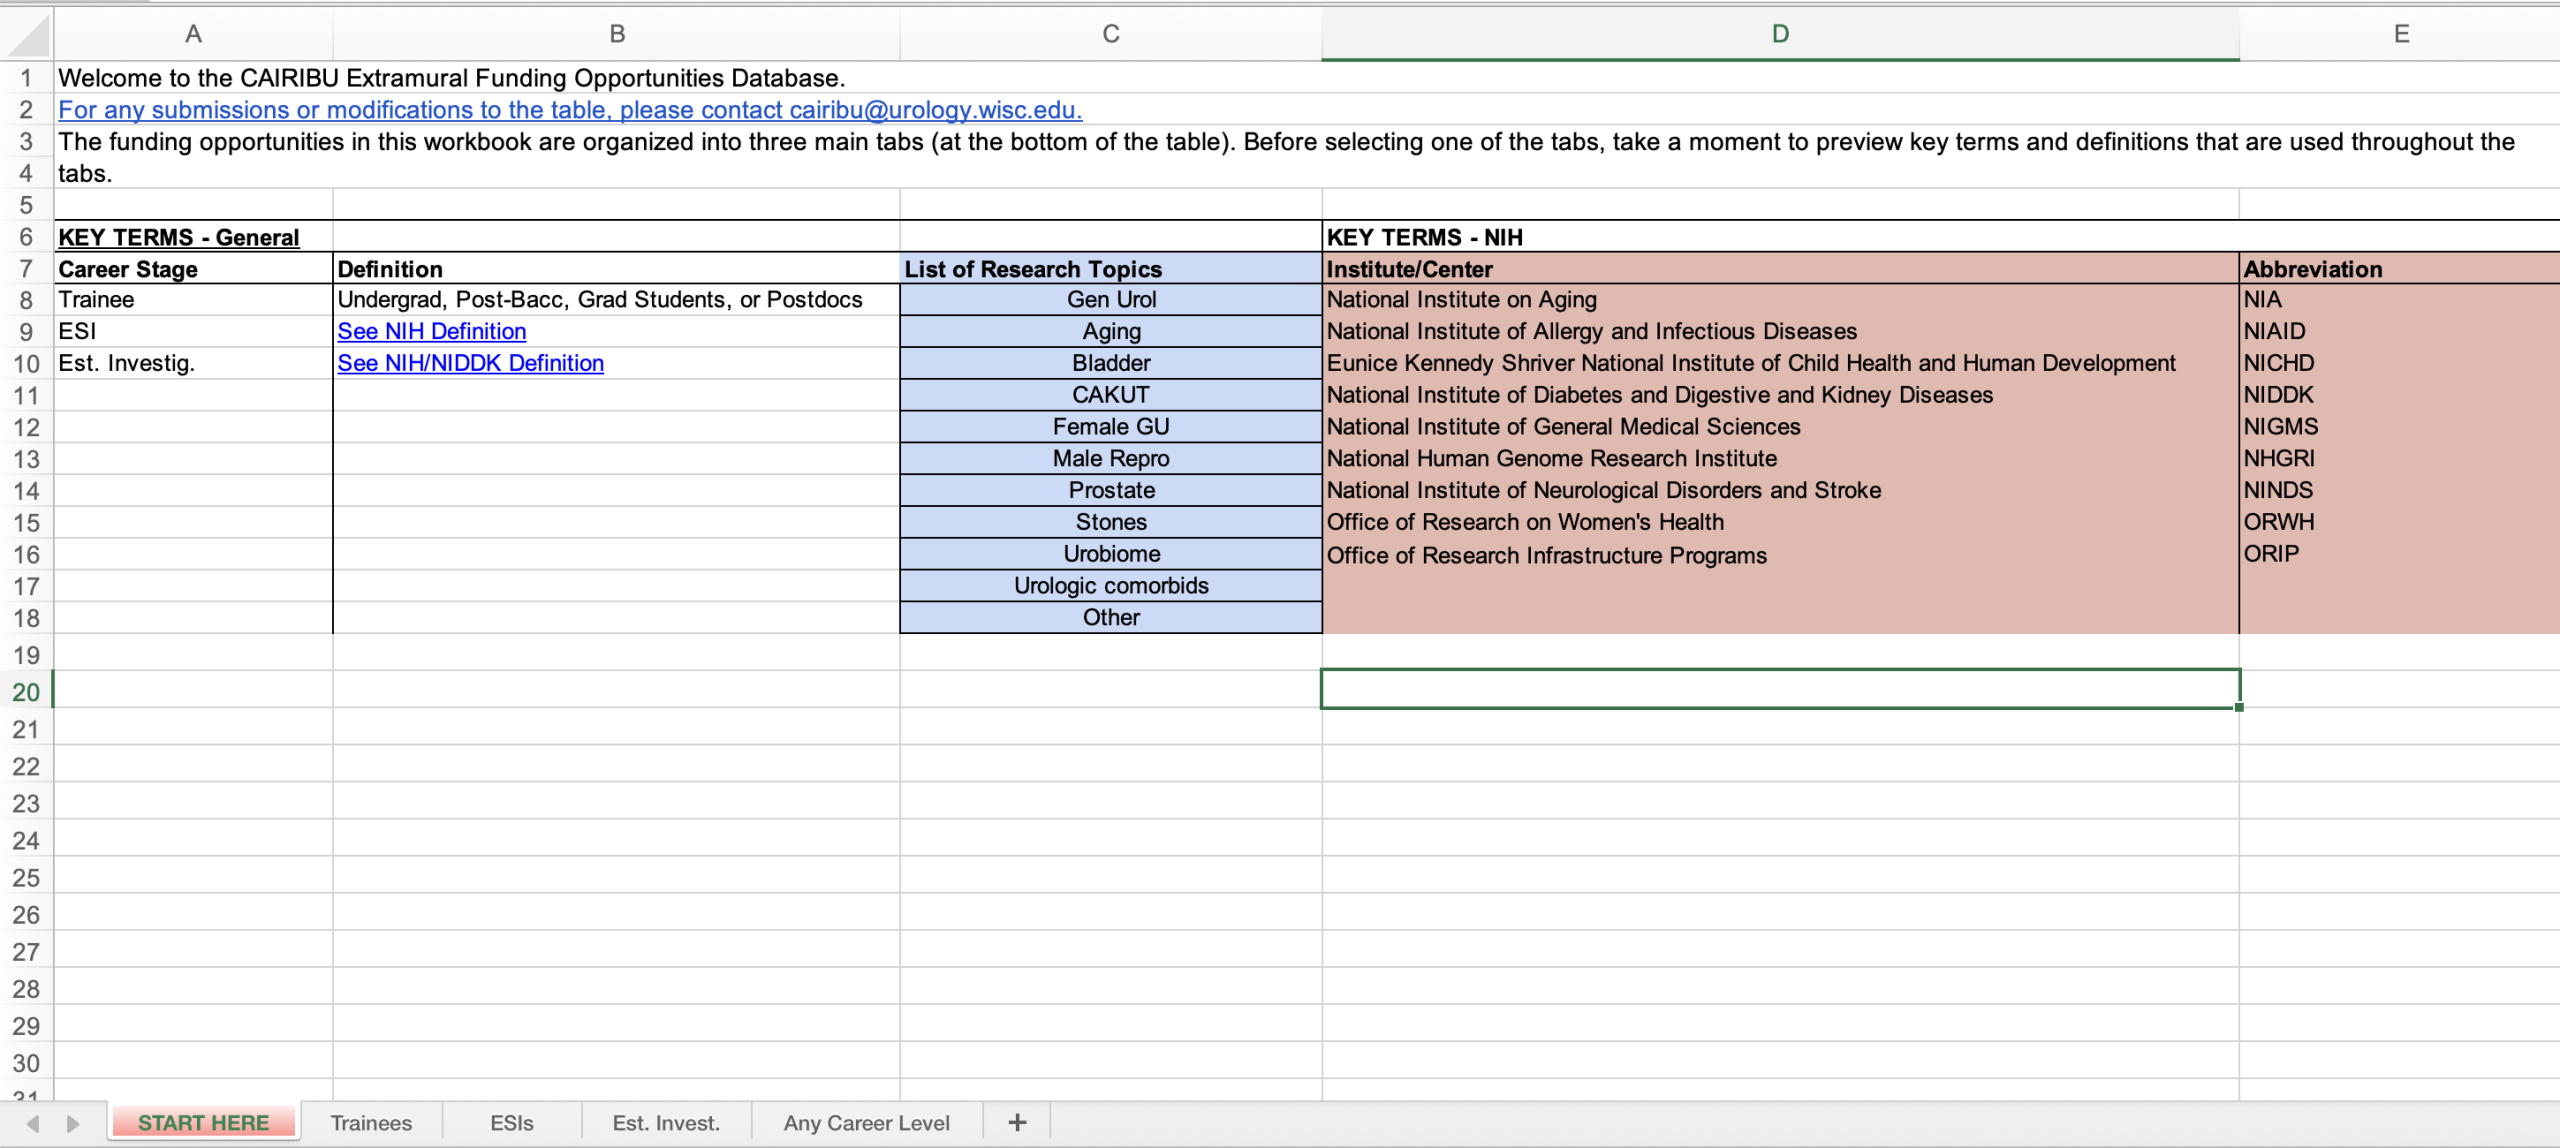Click the selected empty cell D20
Image resolution: width=2560 pixels, height=1148 pixels.
pyautogui.click(x=1780, y=689)
